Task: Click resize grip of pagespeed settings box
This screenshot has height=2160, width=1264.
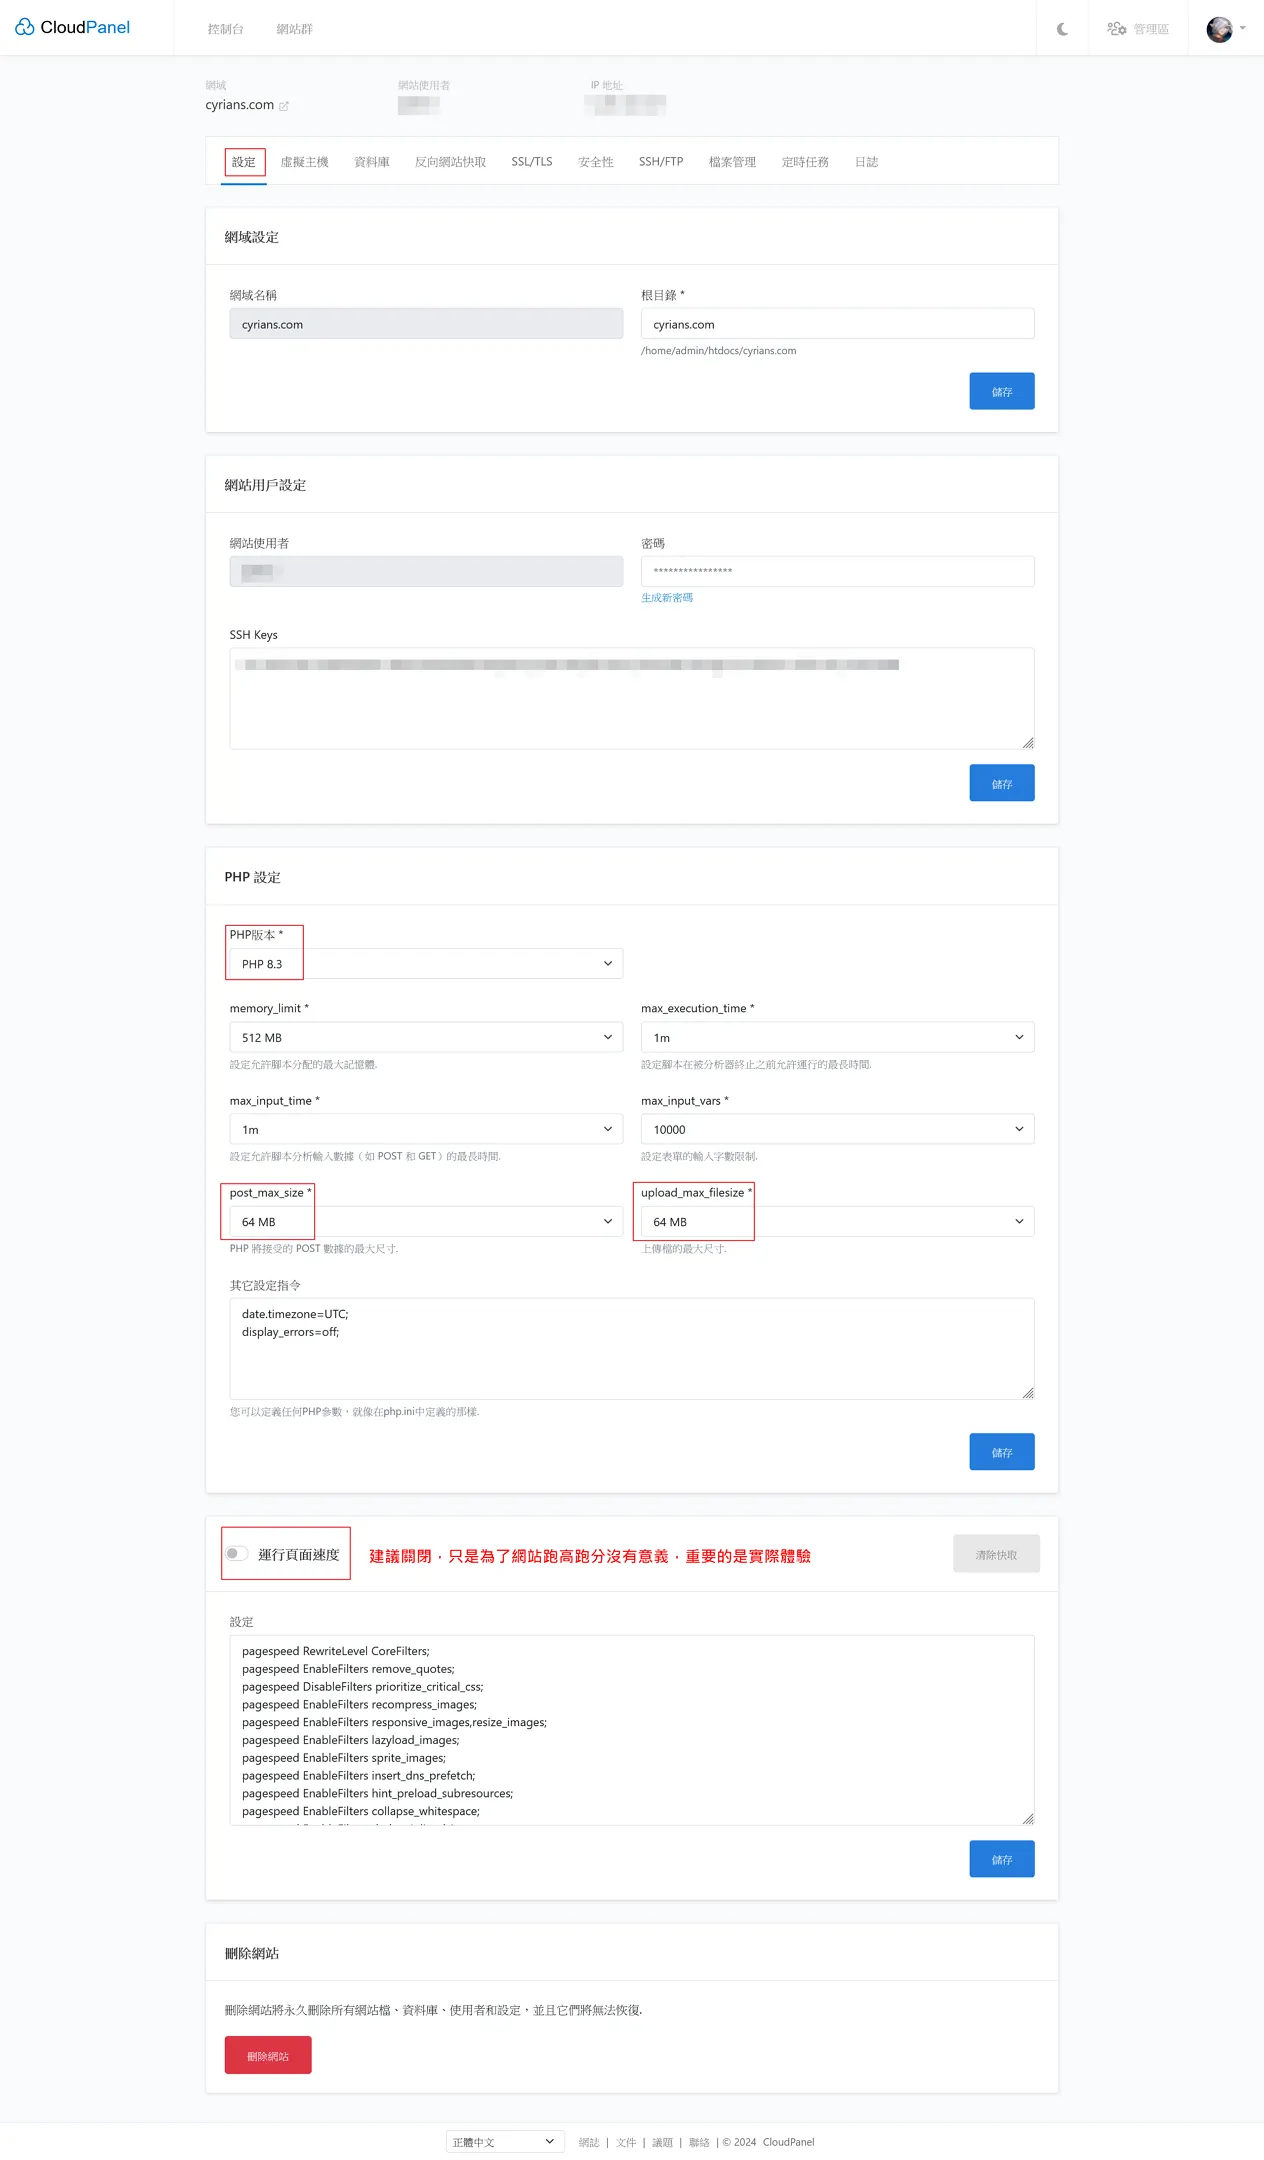Action: [x=1027, y=1818]
